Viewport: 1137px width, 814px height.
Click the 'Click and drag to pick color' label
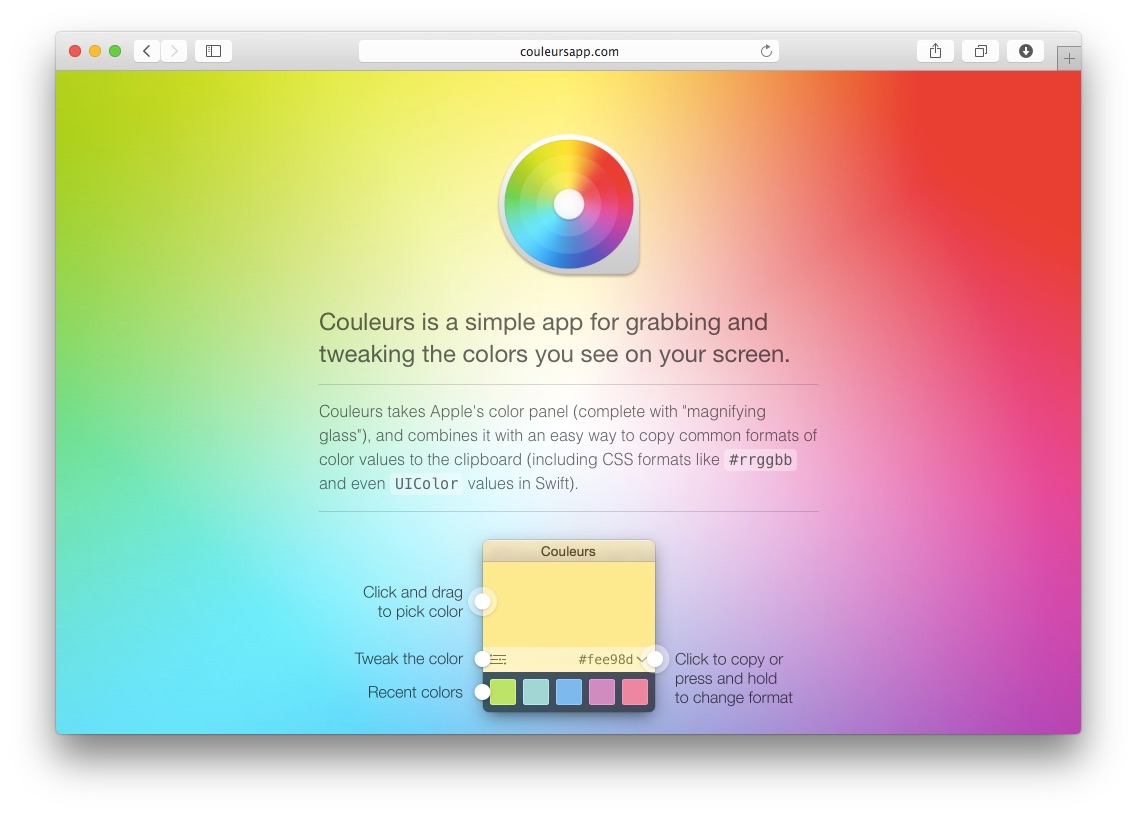pos(413,602)
